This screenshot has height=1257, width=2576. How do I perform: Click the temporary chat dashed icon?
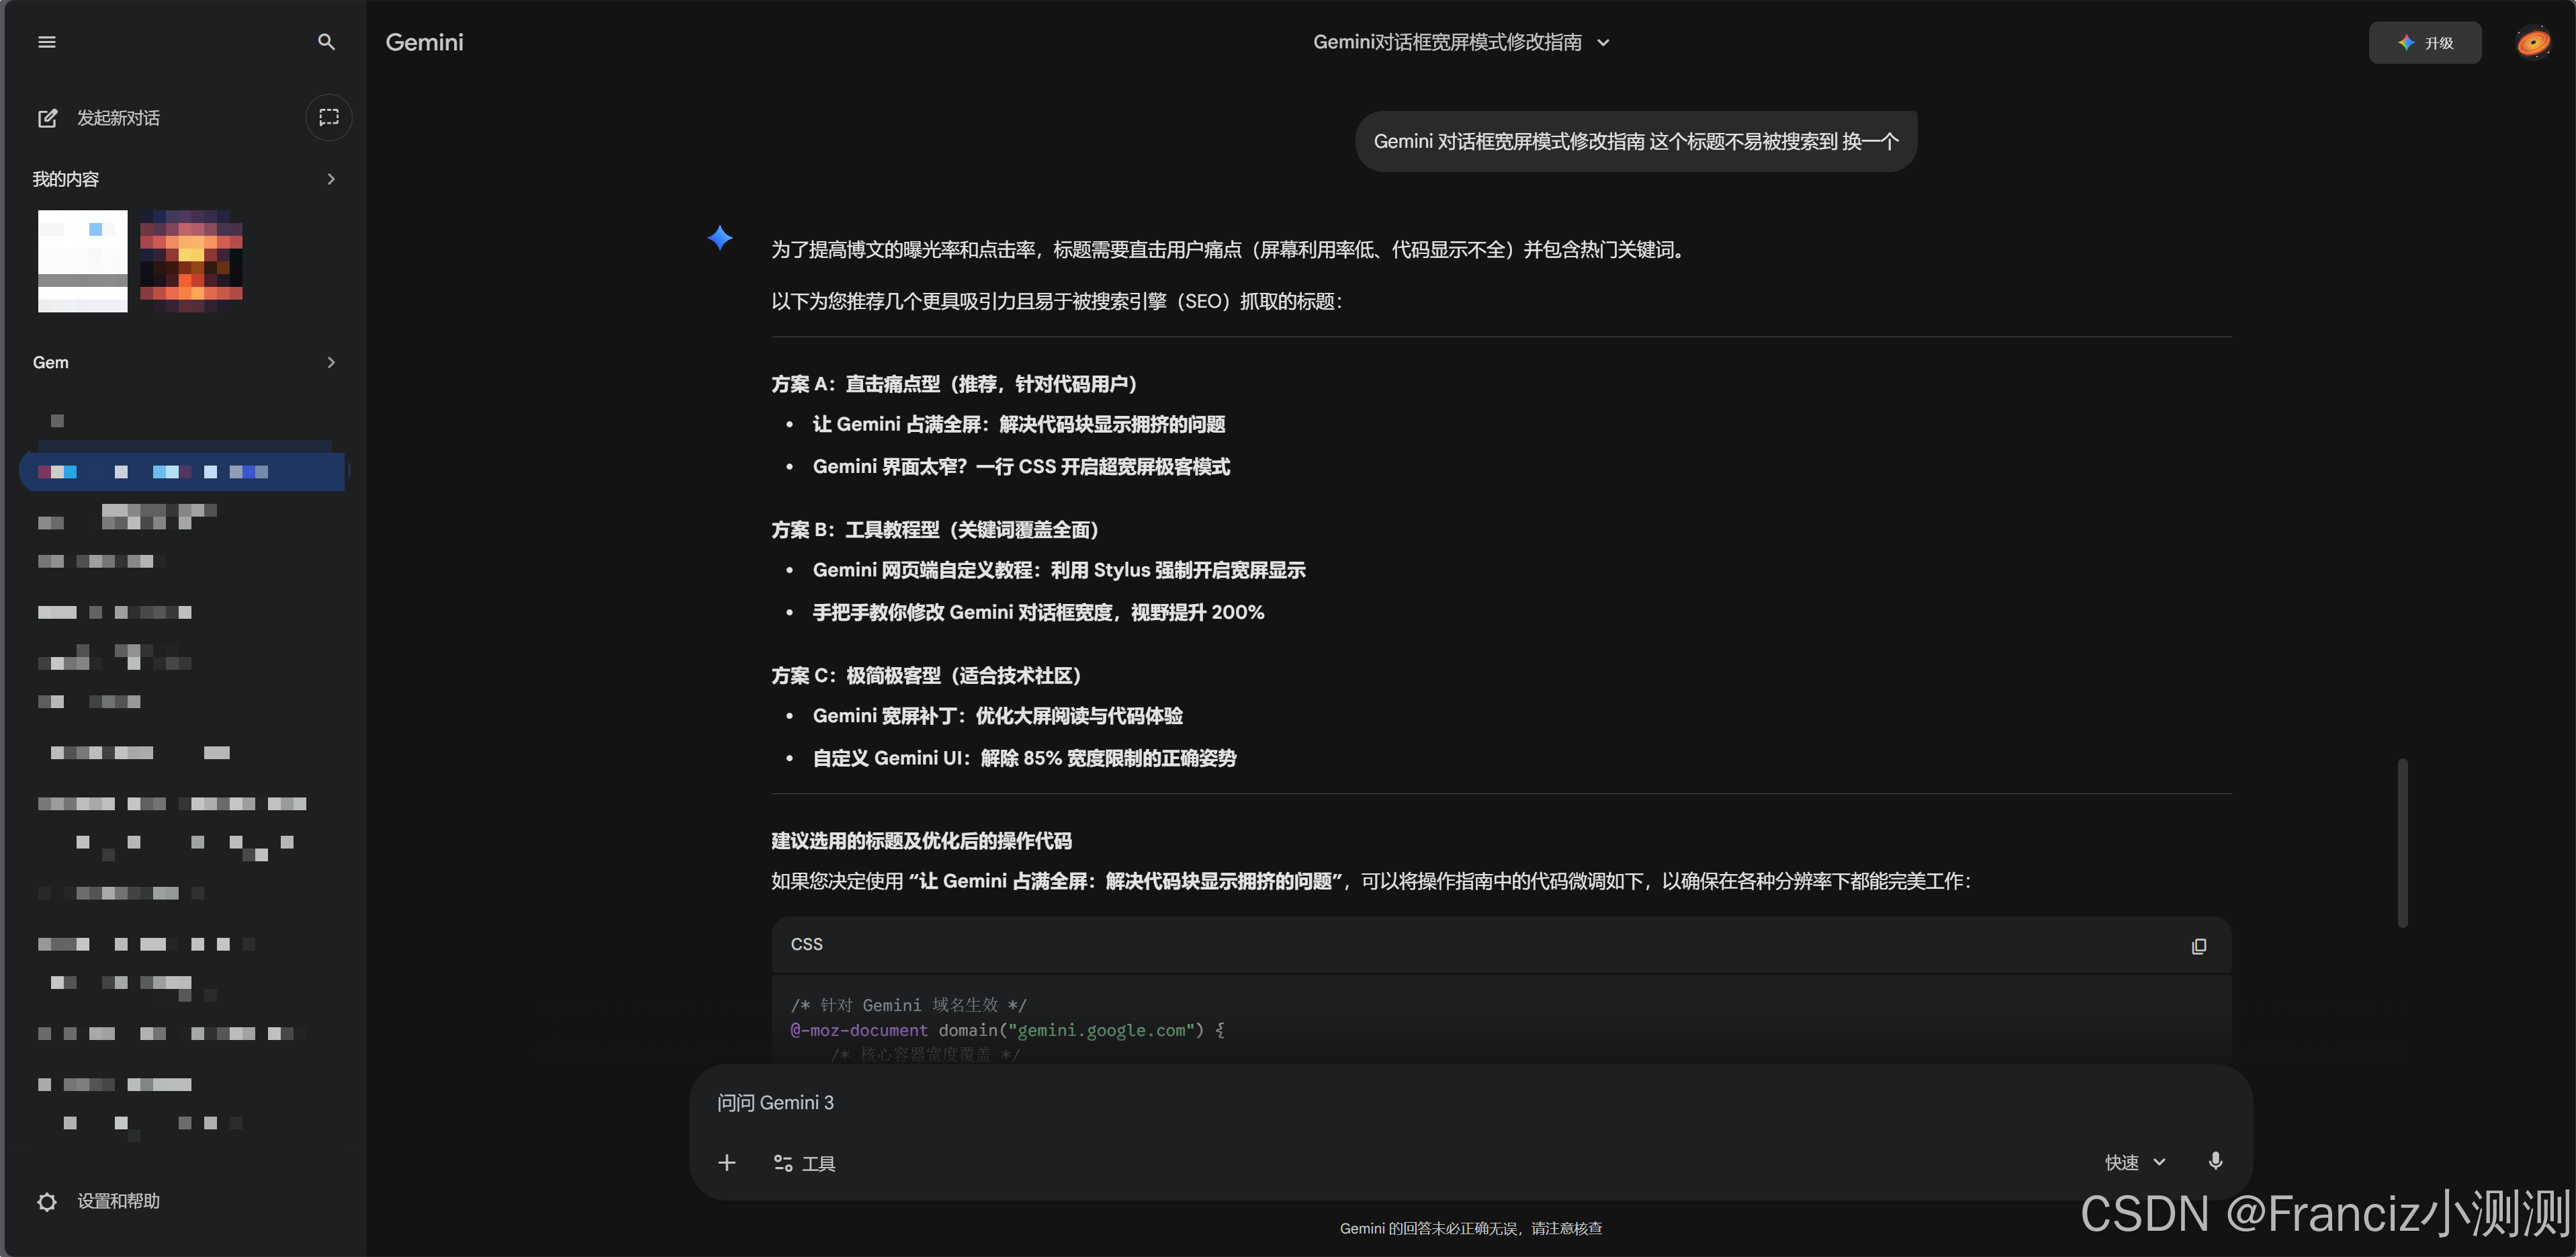(328, 118)
